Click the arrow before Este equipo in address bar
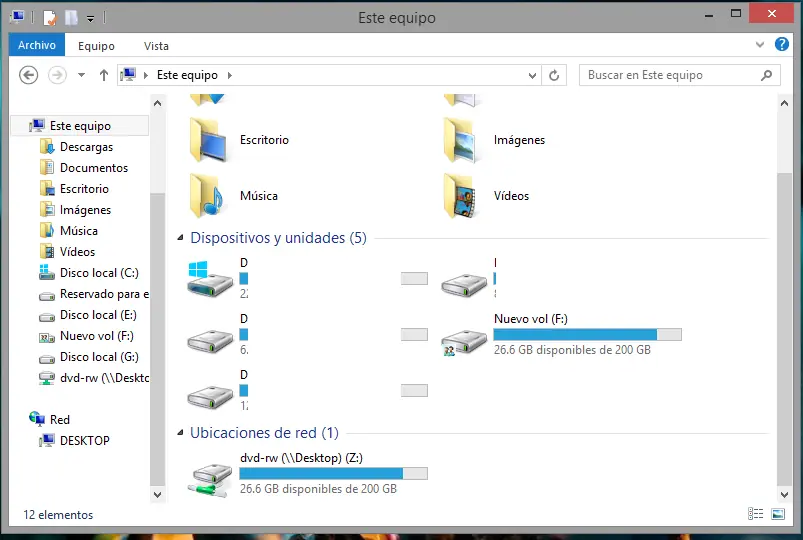Screen dimensions: 803x540 tap(146, 75)
